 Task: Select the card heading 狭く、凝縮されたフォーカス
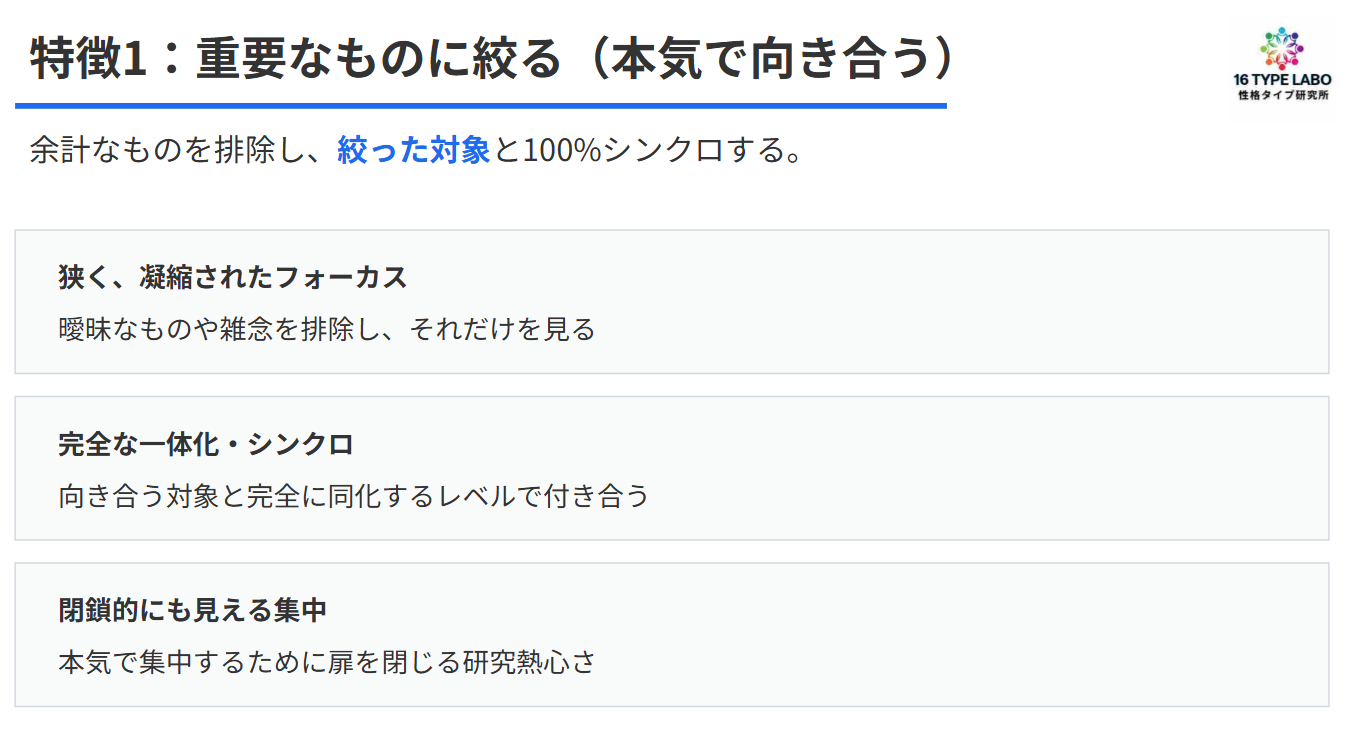[233, 277]
